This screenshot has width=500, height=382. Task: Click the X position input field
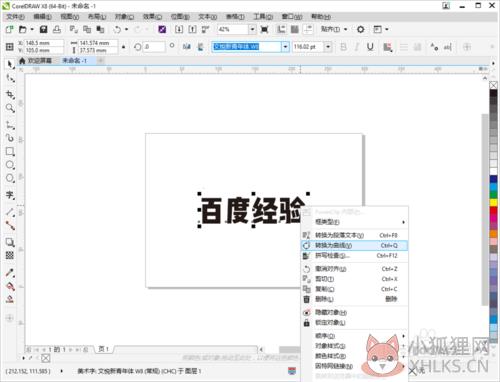(44, 43)
